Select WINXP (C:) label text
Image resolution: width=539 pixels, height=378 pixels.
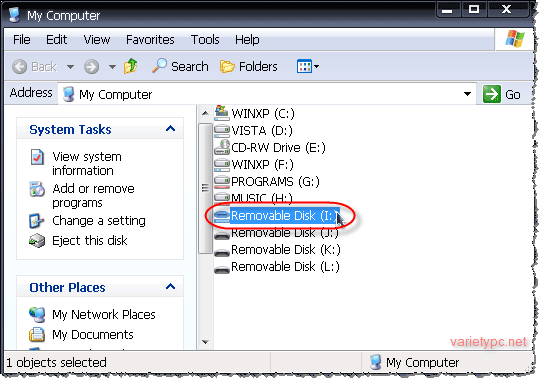tap(263, 113)
